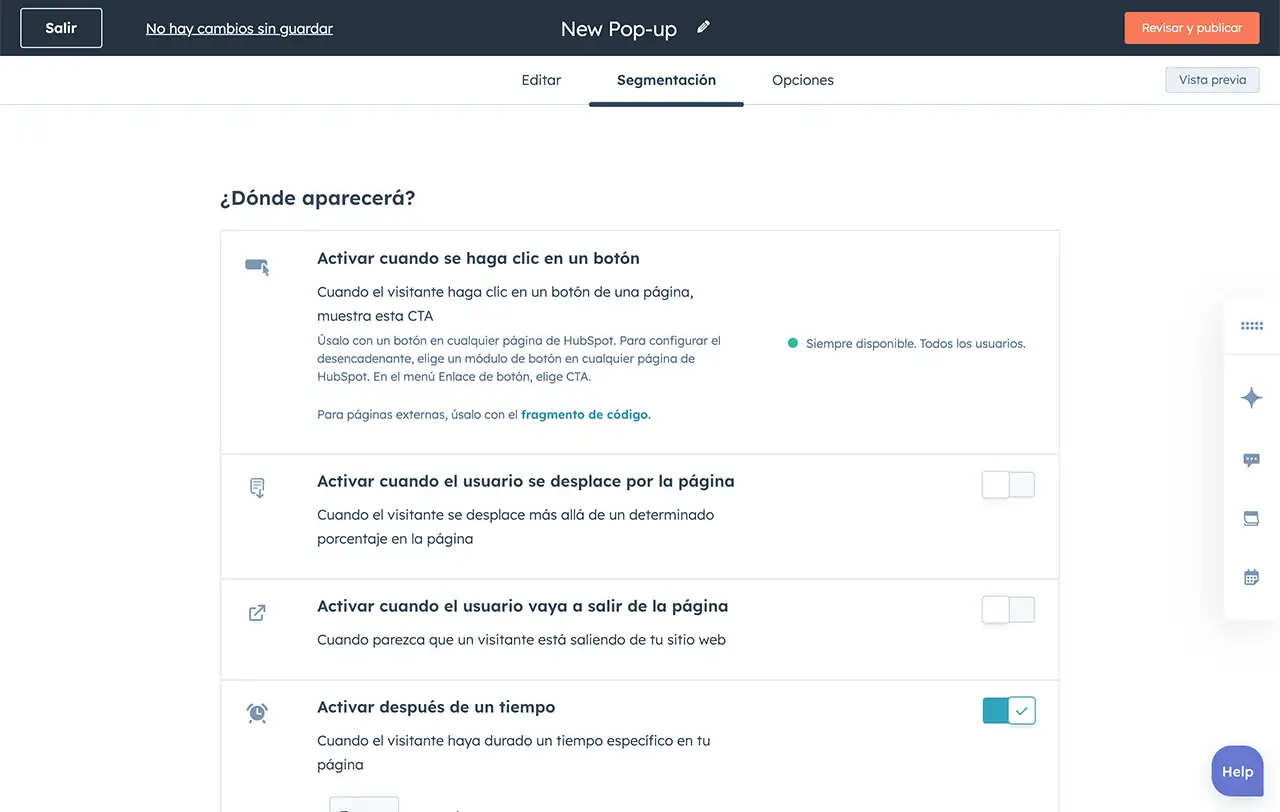Click the green availability status dot

(x=793, y=343)
